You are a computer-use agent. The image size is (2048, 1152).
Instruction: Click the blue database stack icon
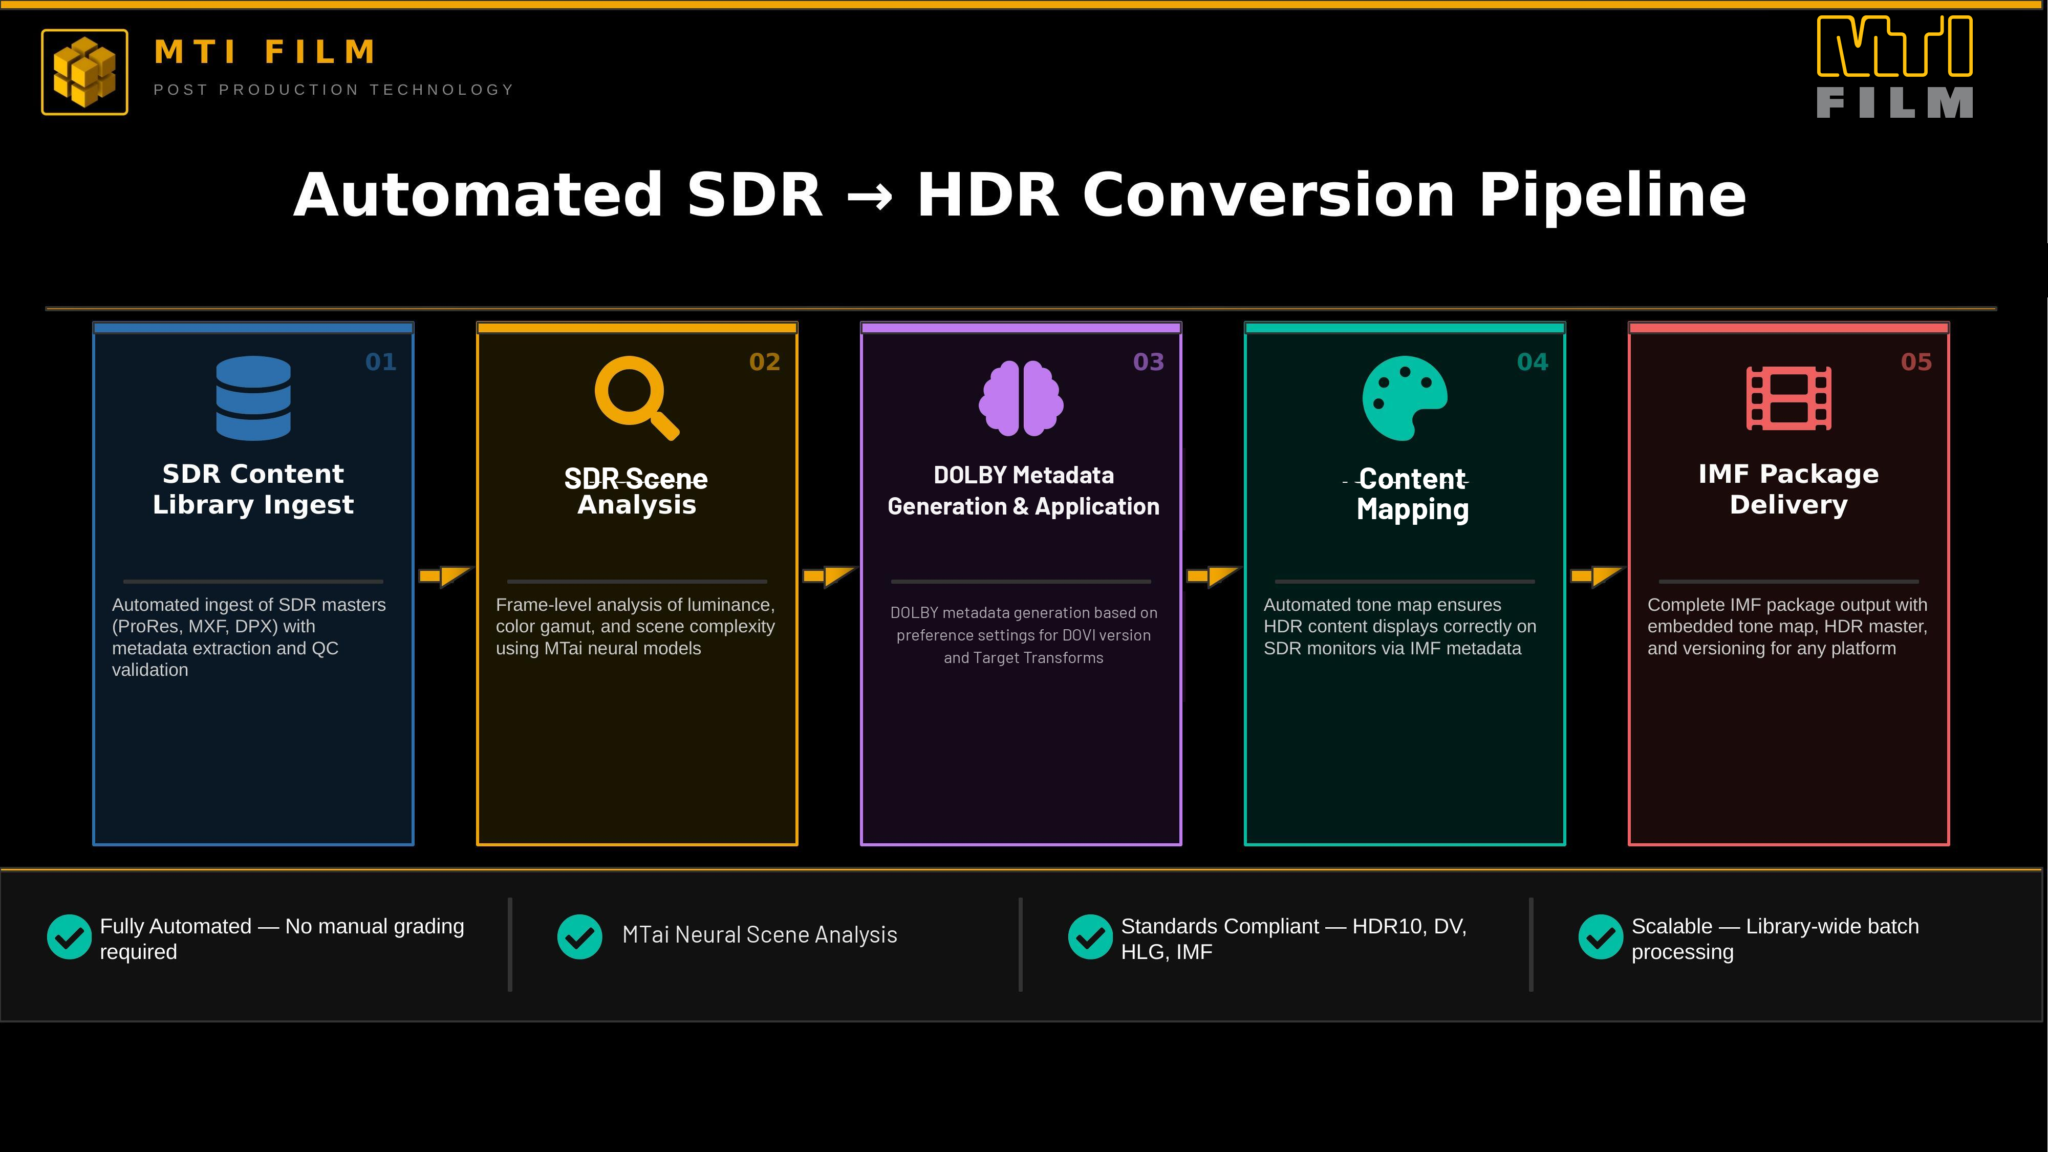(253, 398)
